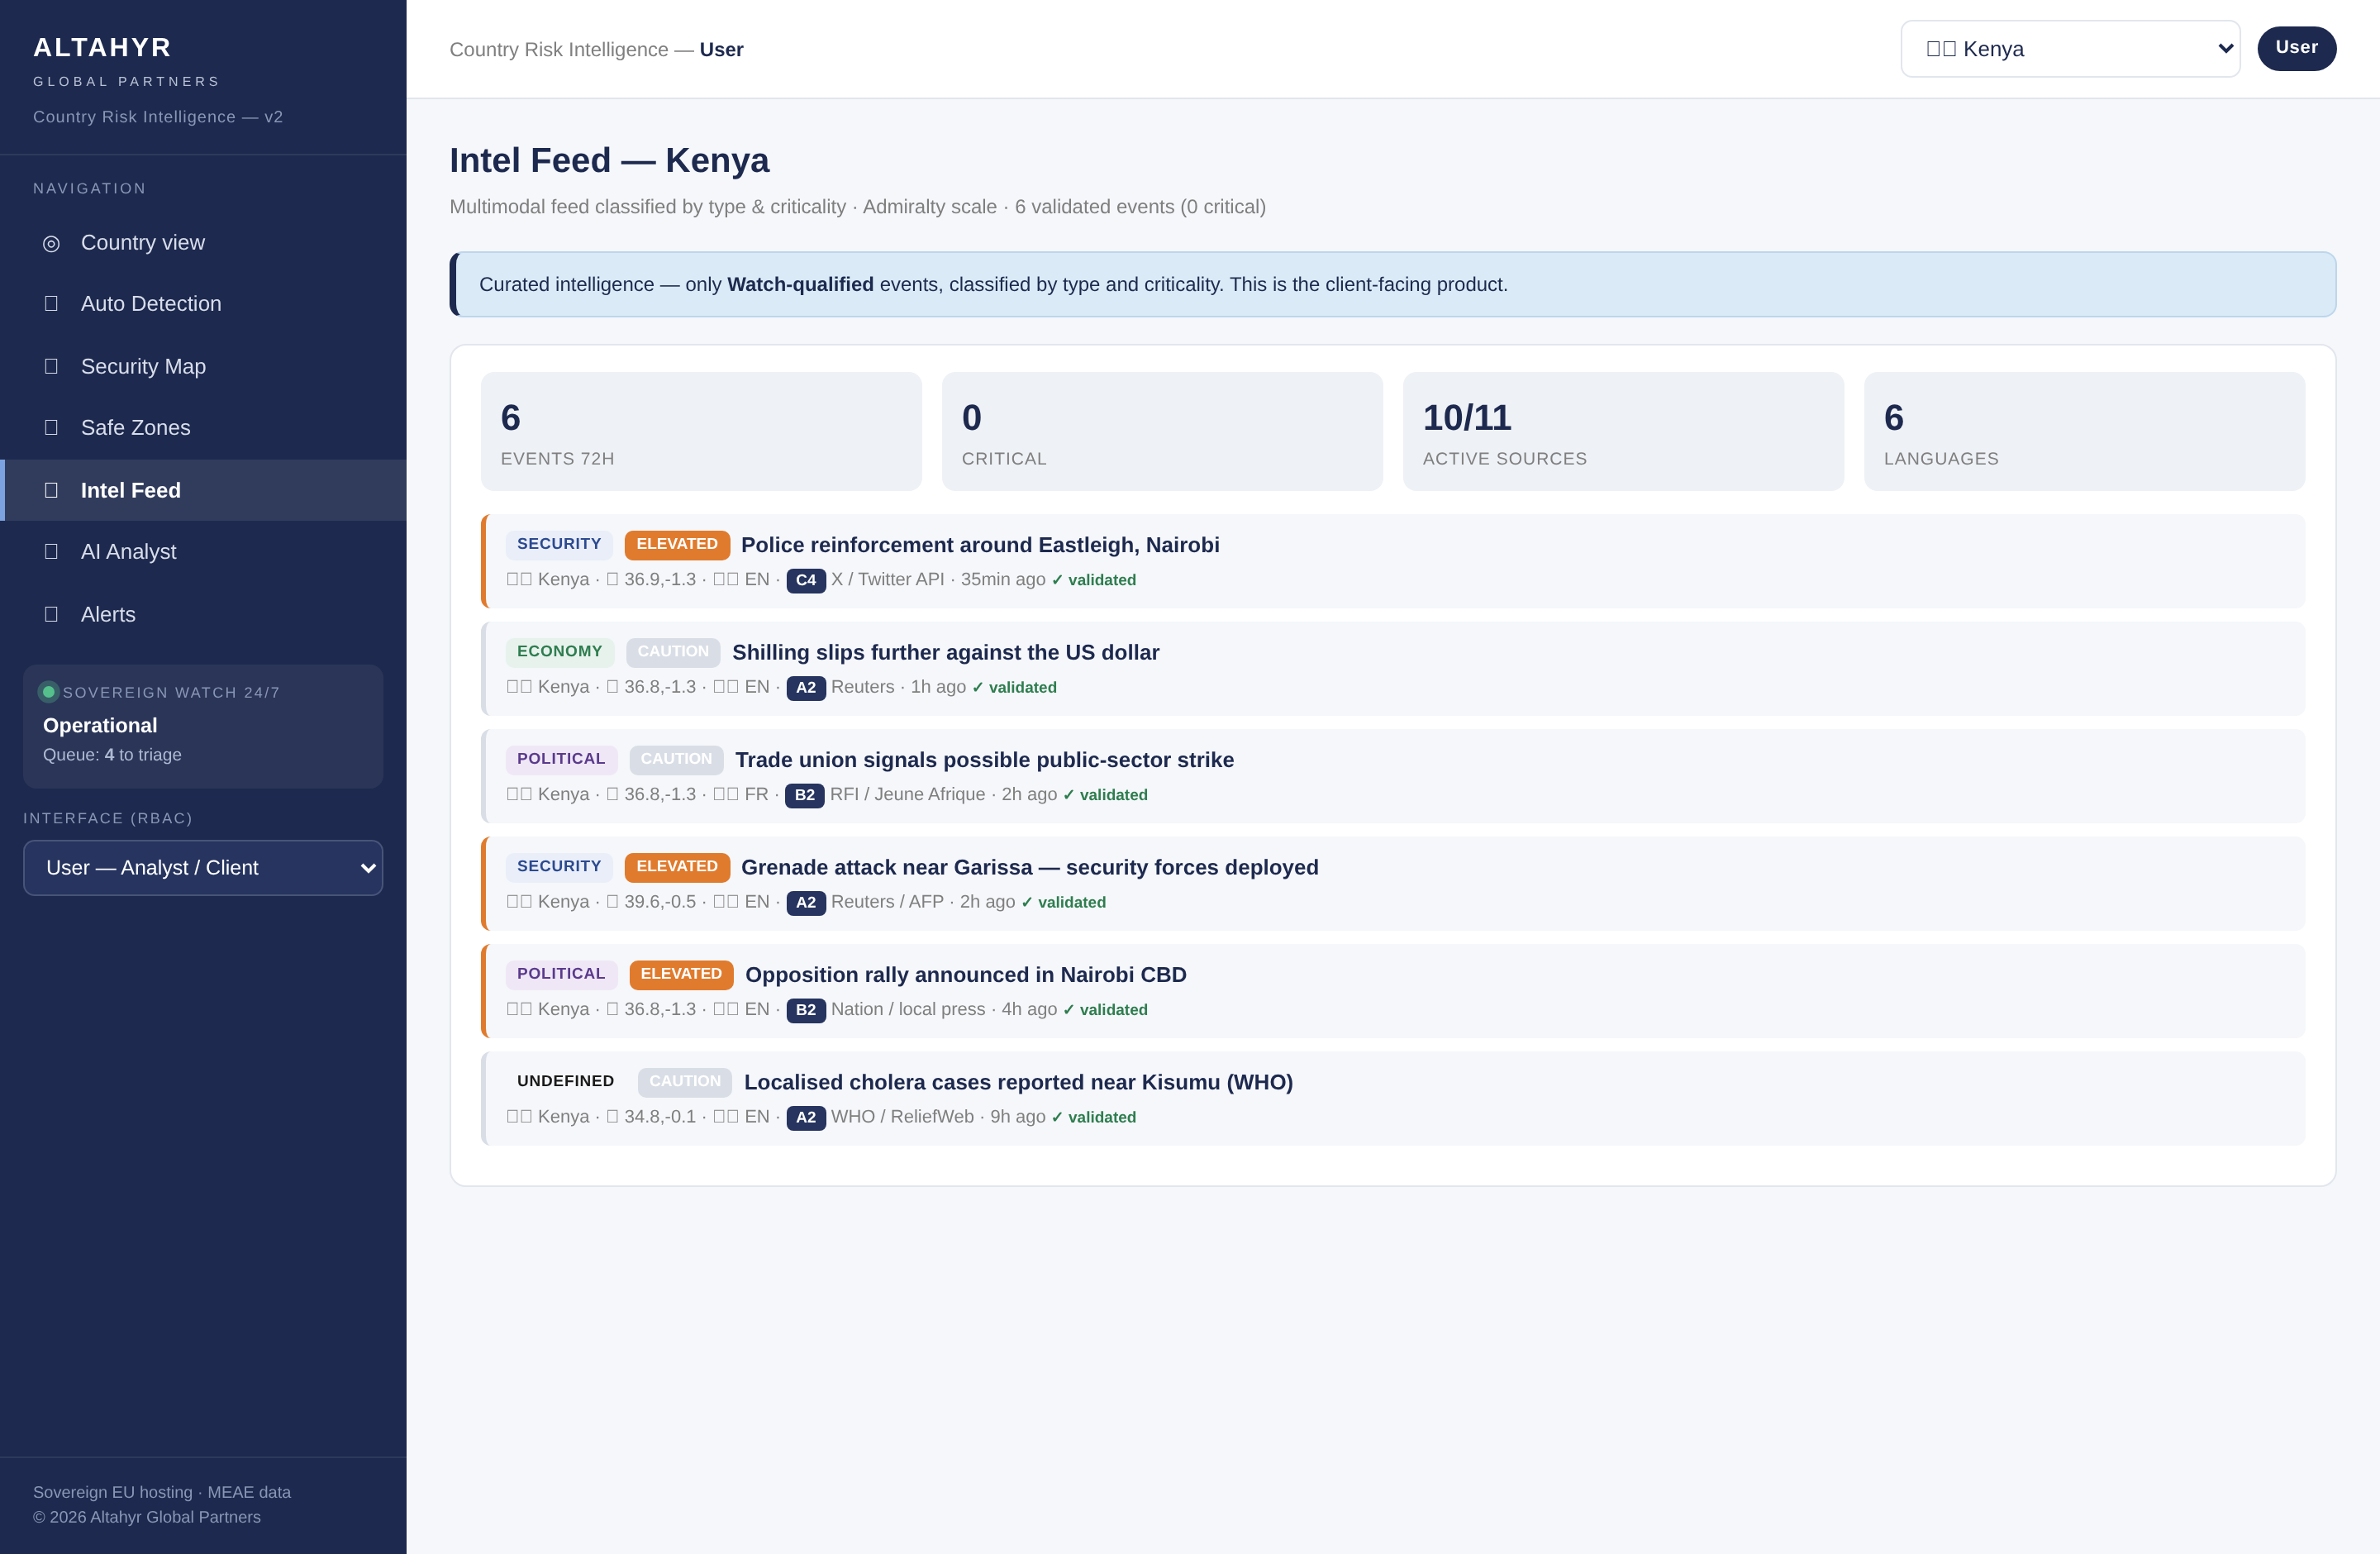2380x1554 pixels.
Task: Click the C4 Admiralty rating badge
Action: click(806, 581)
